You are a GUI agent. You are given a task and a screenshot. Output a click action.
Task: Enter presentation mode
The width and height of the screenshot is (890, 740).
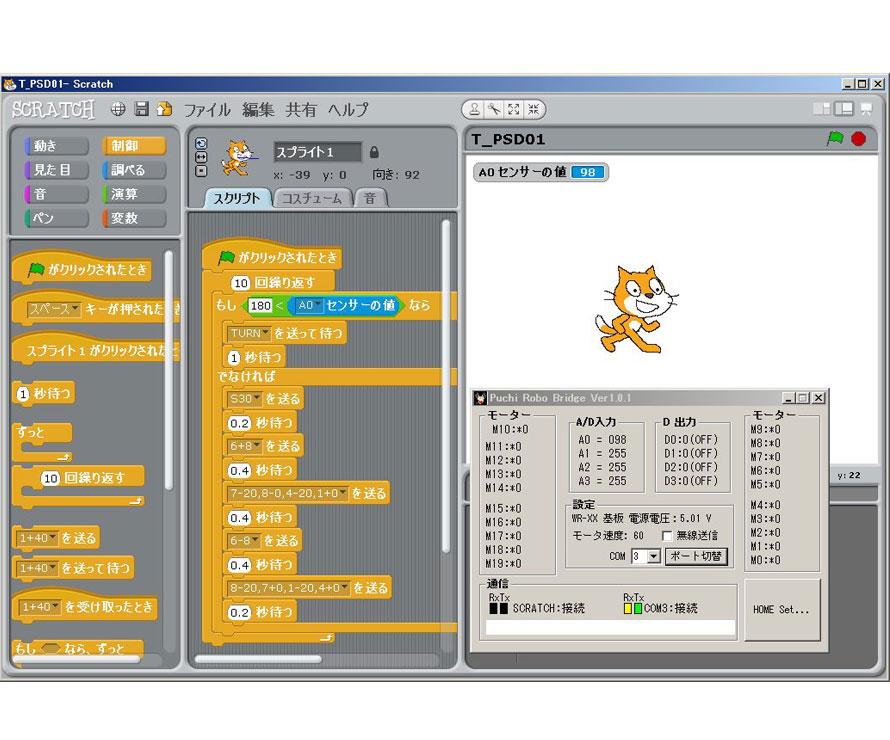[866, 108]
